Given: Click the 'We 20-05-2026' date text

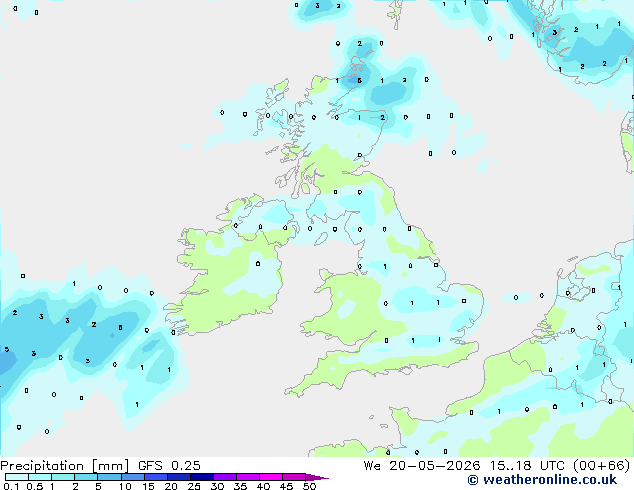Looking at the screenshot, I should click(422, 466).
